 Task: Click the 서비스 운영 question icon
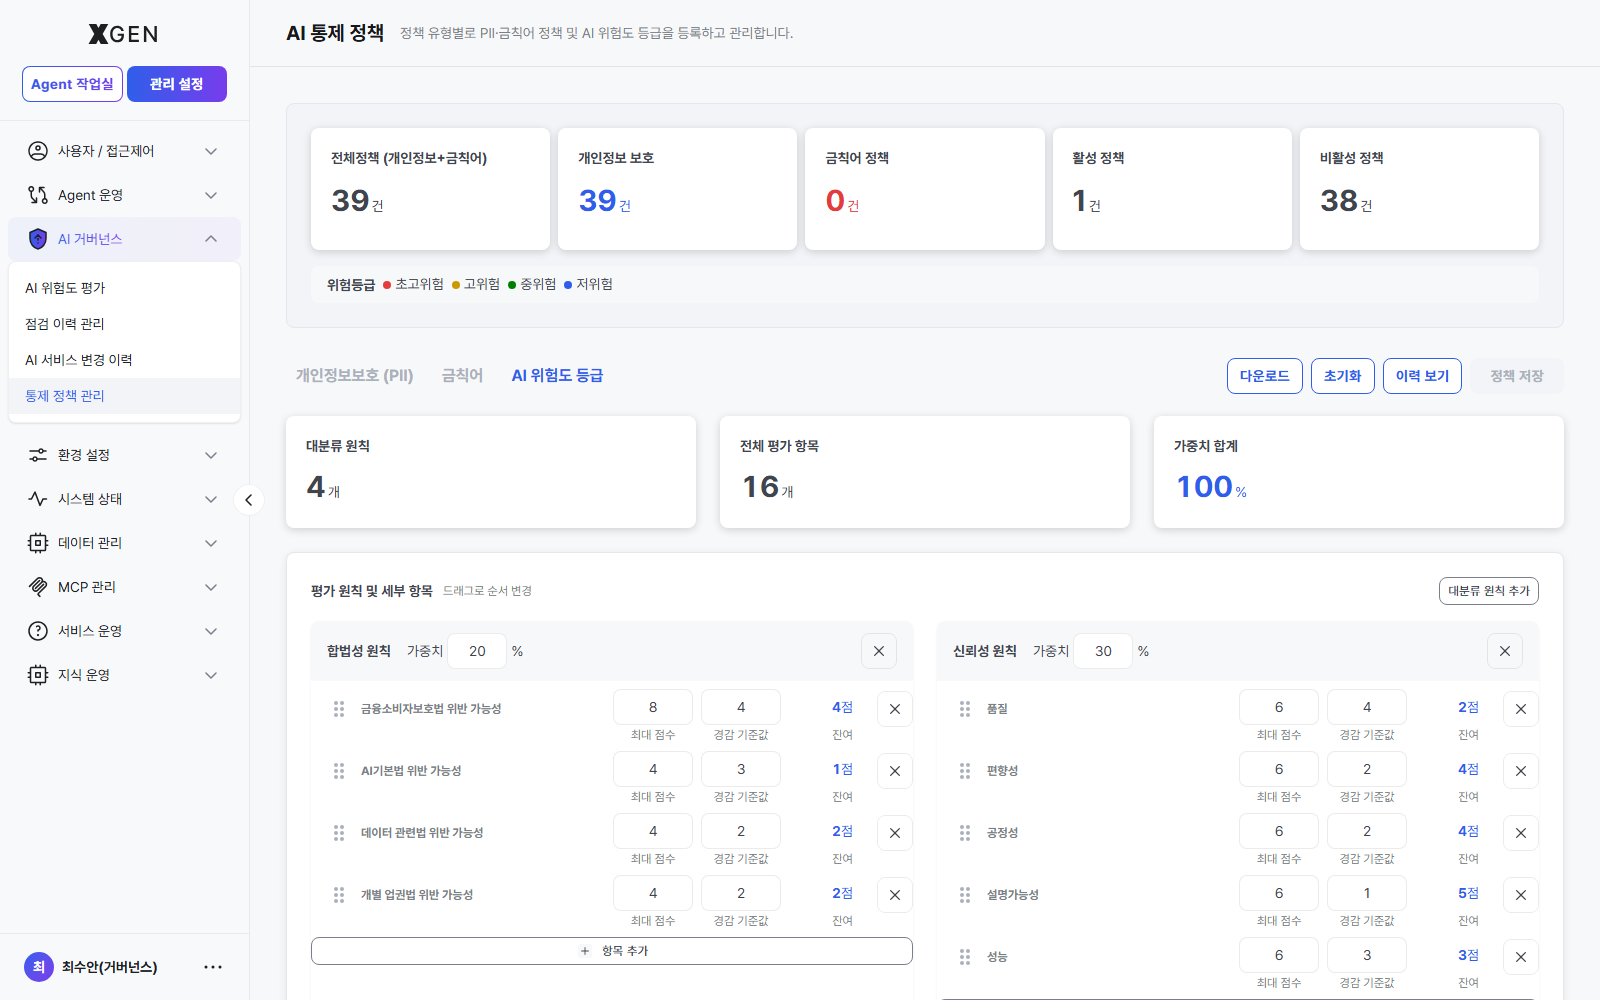(38, 631)
